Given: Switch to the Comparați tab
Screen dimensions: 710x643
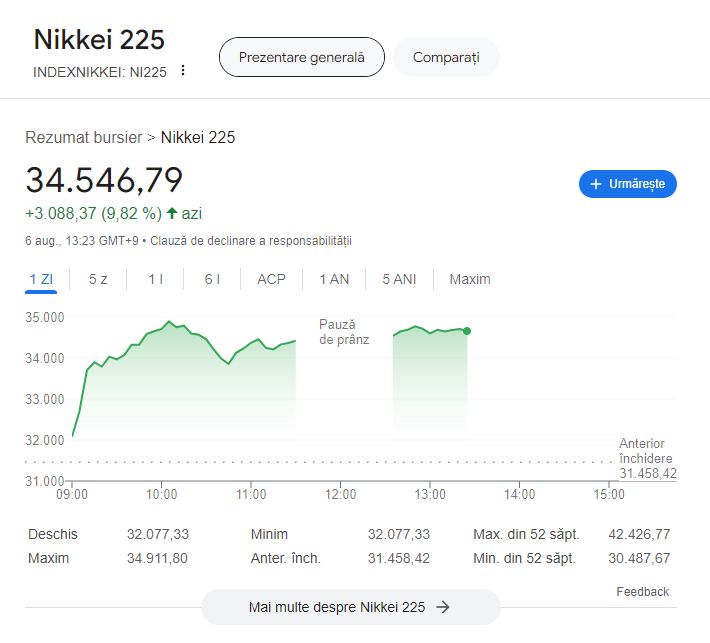Looking at the screenshot, I should point(446,57).
